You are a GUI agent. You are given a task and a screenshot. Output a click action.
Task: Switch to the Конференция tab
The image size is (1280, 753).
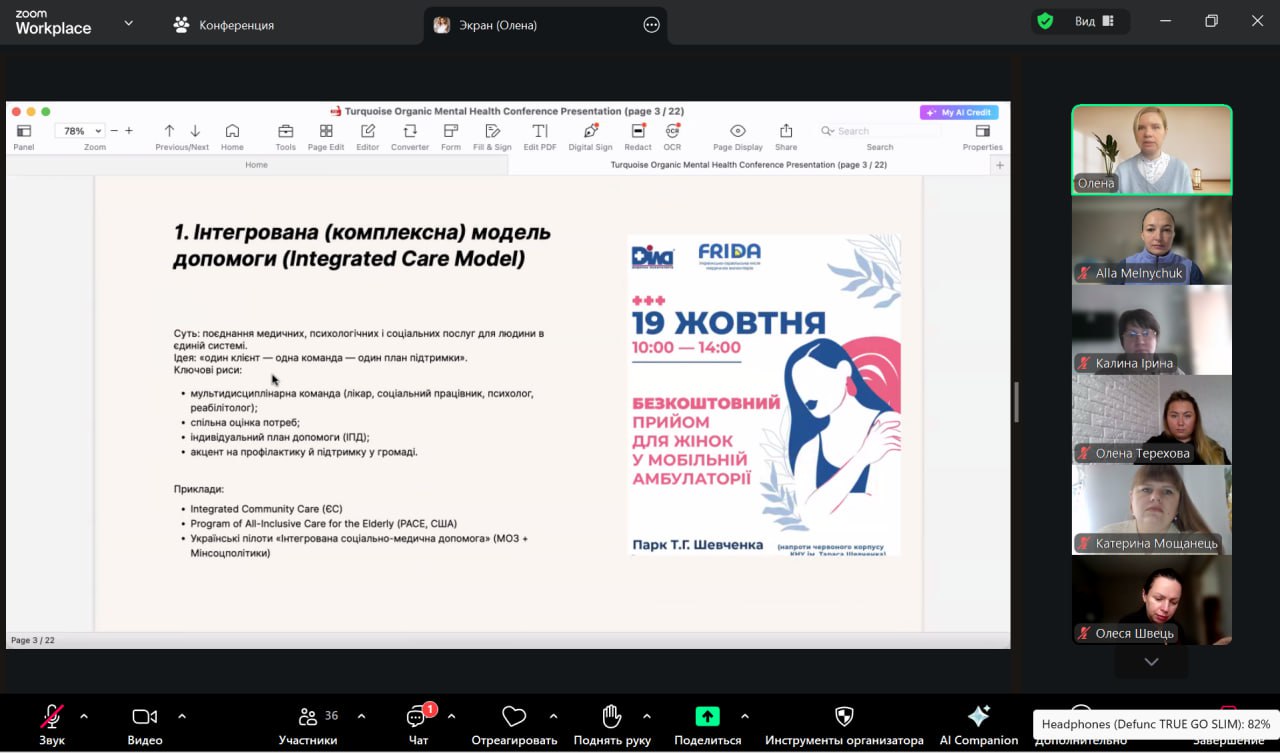pyautogui.click(x=224, y=25)
